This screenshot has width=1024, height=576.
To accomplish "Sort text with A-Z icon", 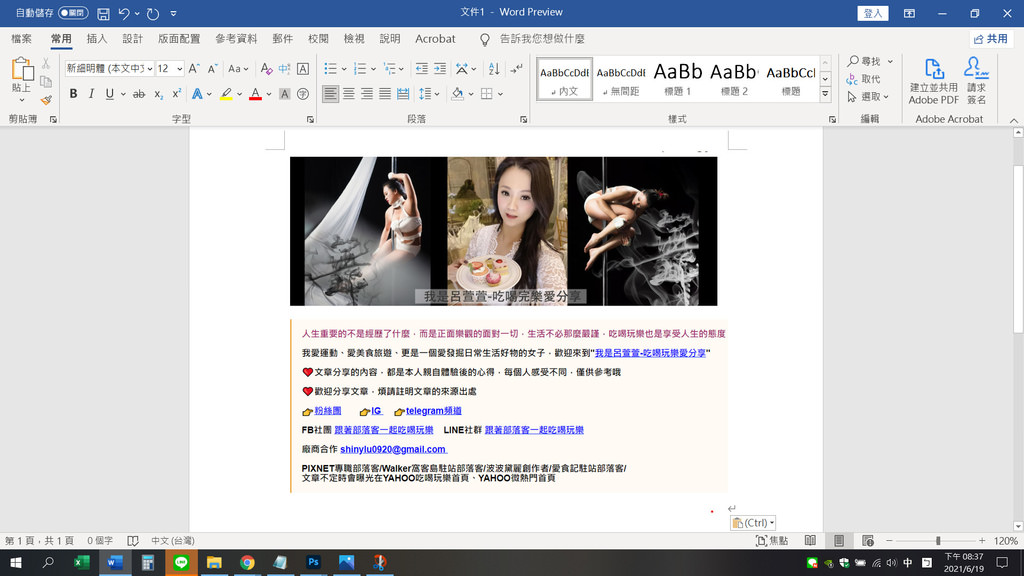I will coord(494,69).
